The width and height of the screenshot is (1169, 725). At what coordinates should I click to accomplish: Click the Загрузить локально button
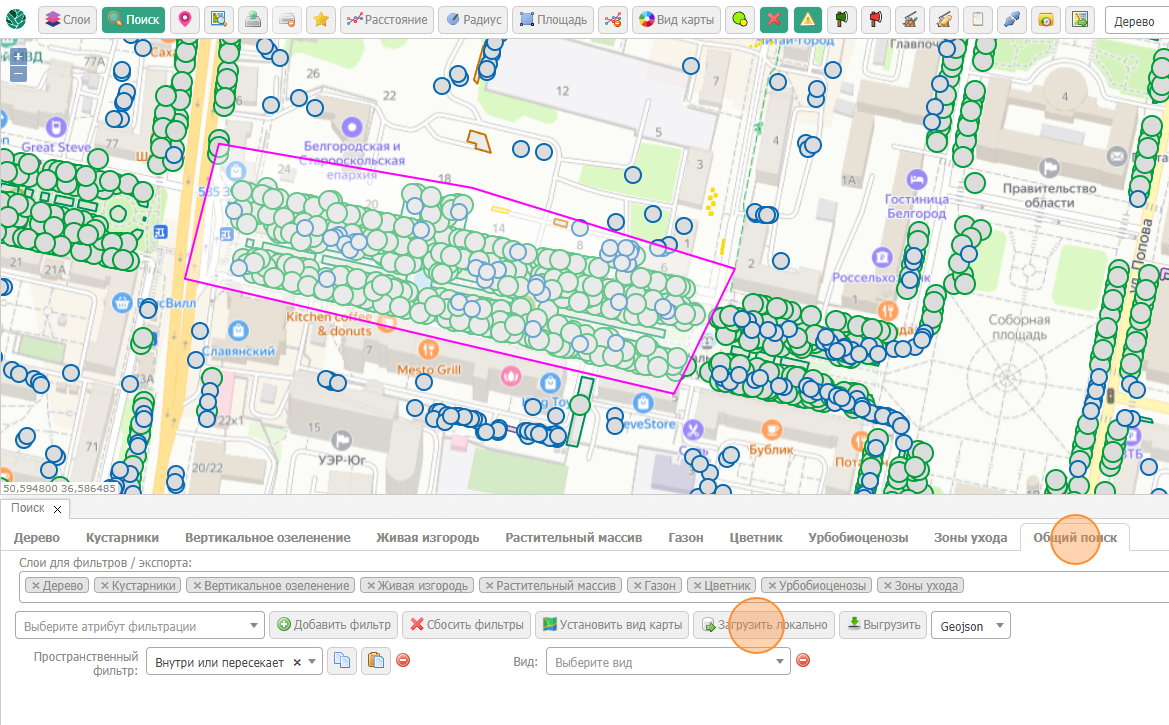click(764, 625)
